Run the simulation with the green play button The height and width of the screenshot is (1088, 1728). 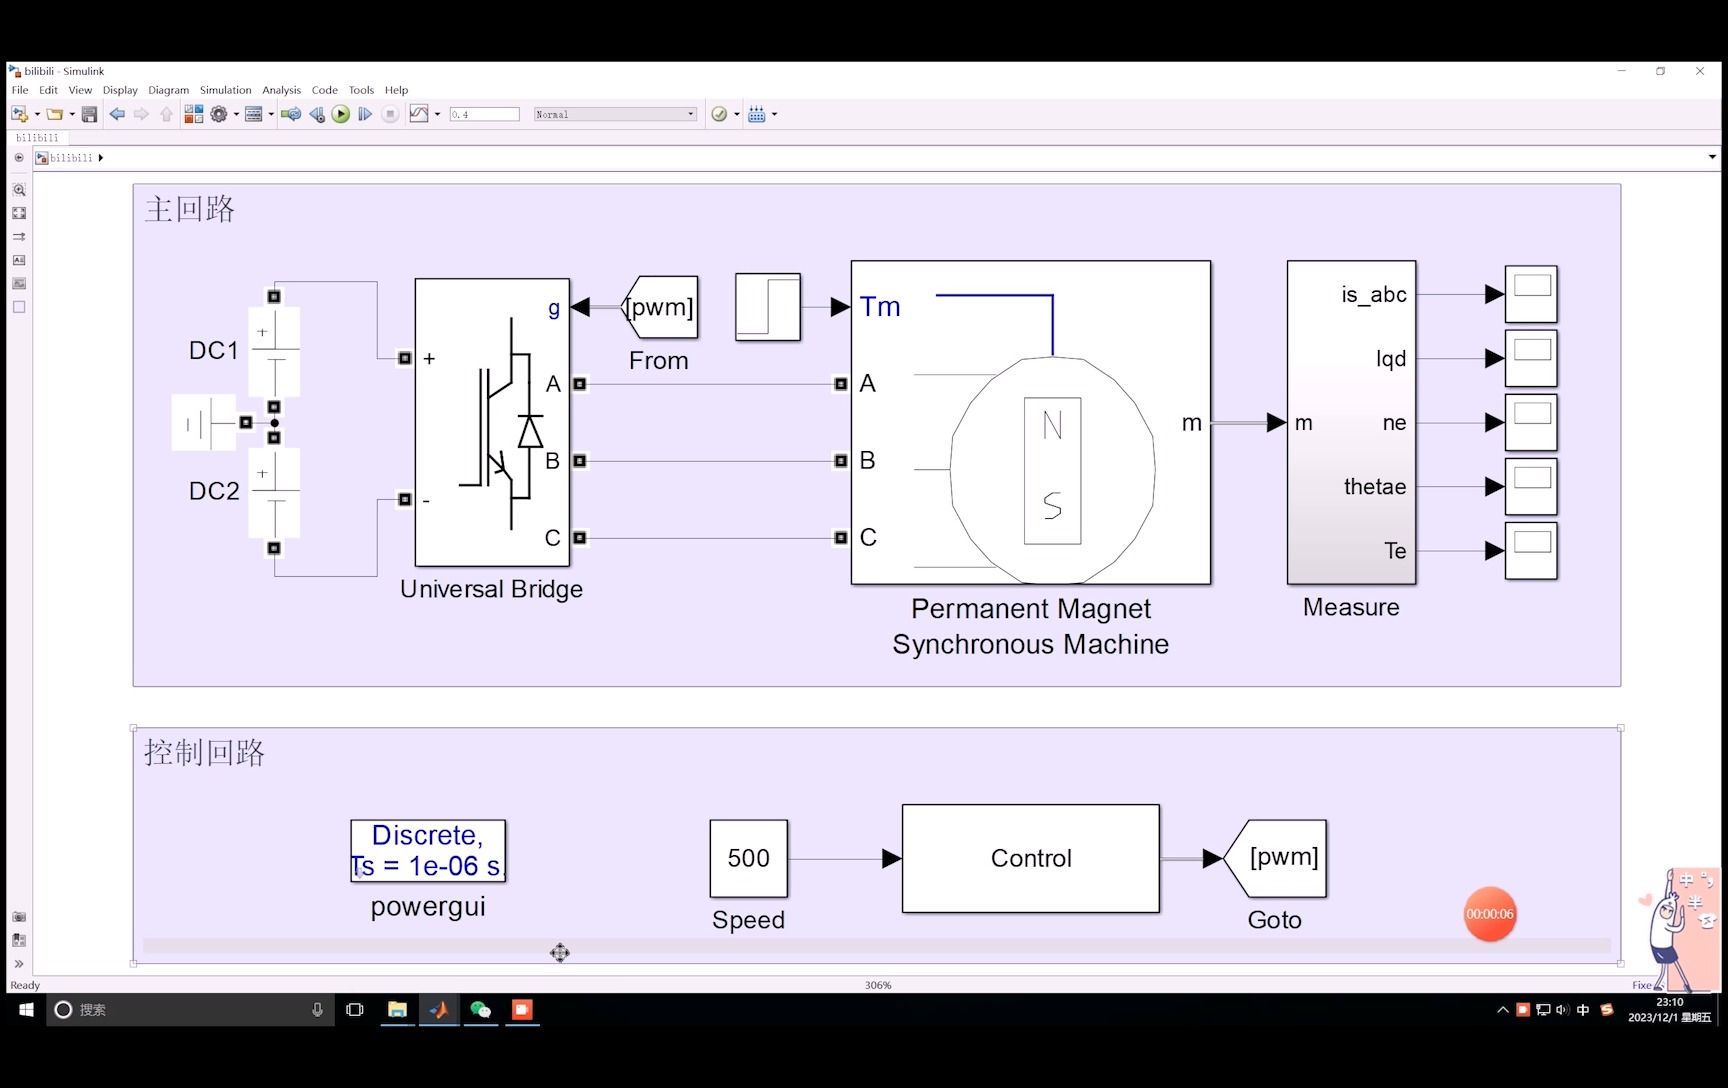[341, 114]
